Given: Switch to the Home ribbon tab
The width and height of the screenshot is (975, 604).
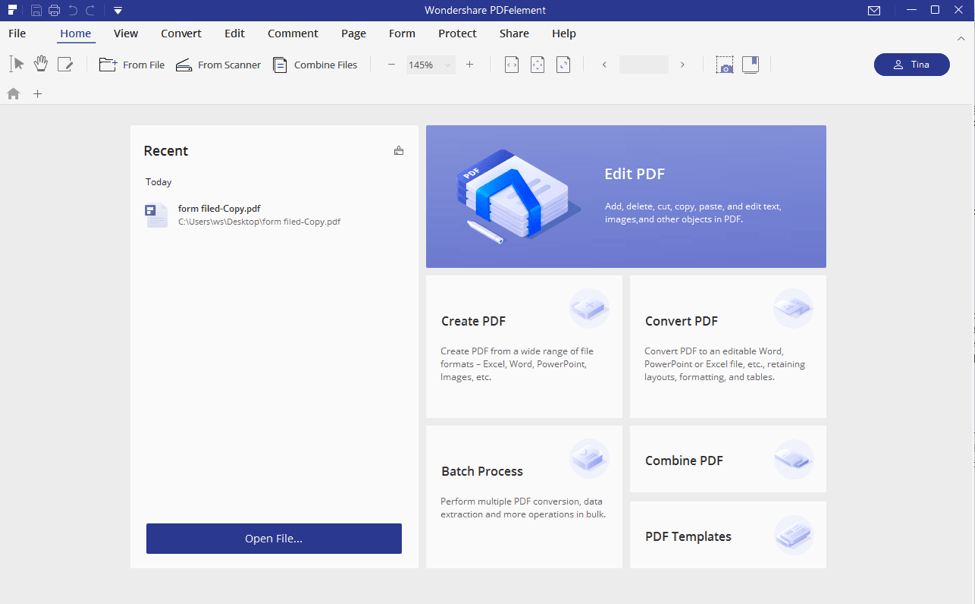Looking at the screenshot, I should coord(75,34).
